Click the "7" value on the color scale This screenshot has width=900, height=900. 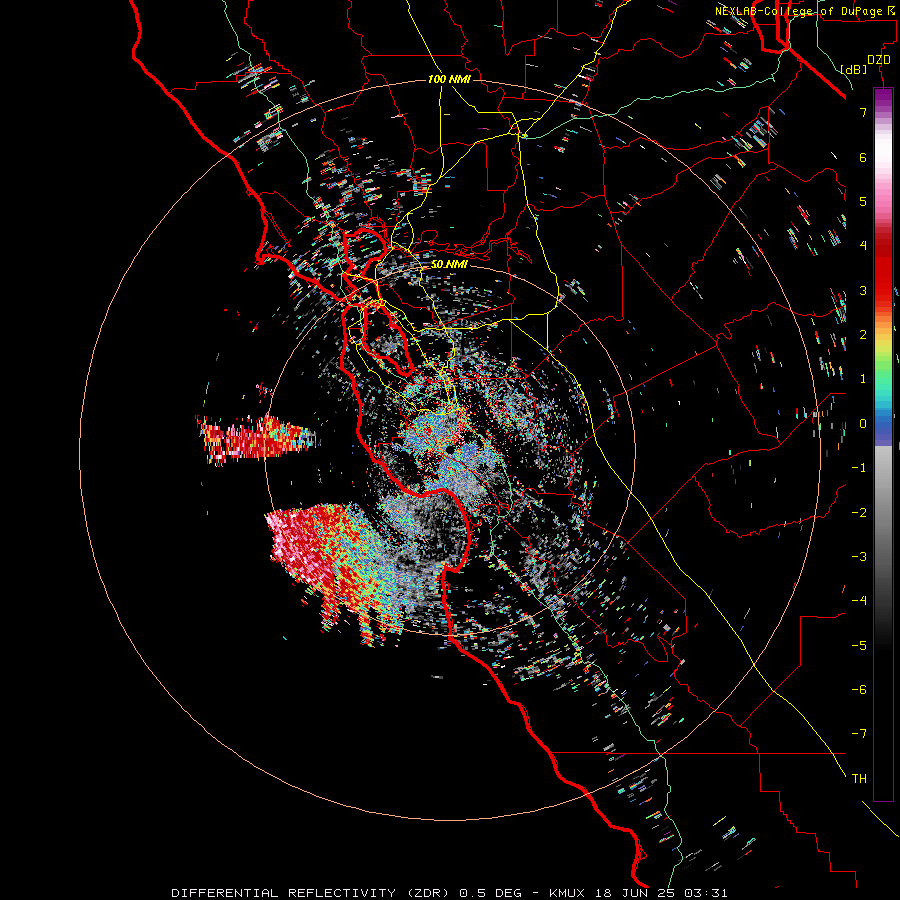point(863,112)
